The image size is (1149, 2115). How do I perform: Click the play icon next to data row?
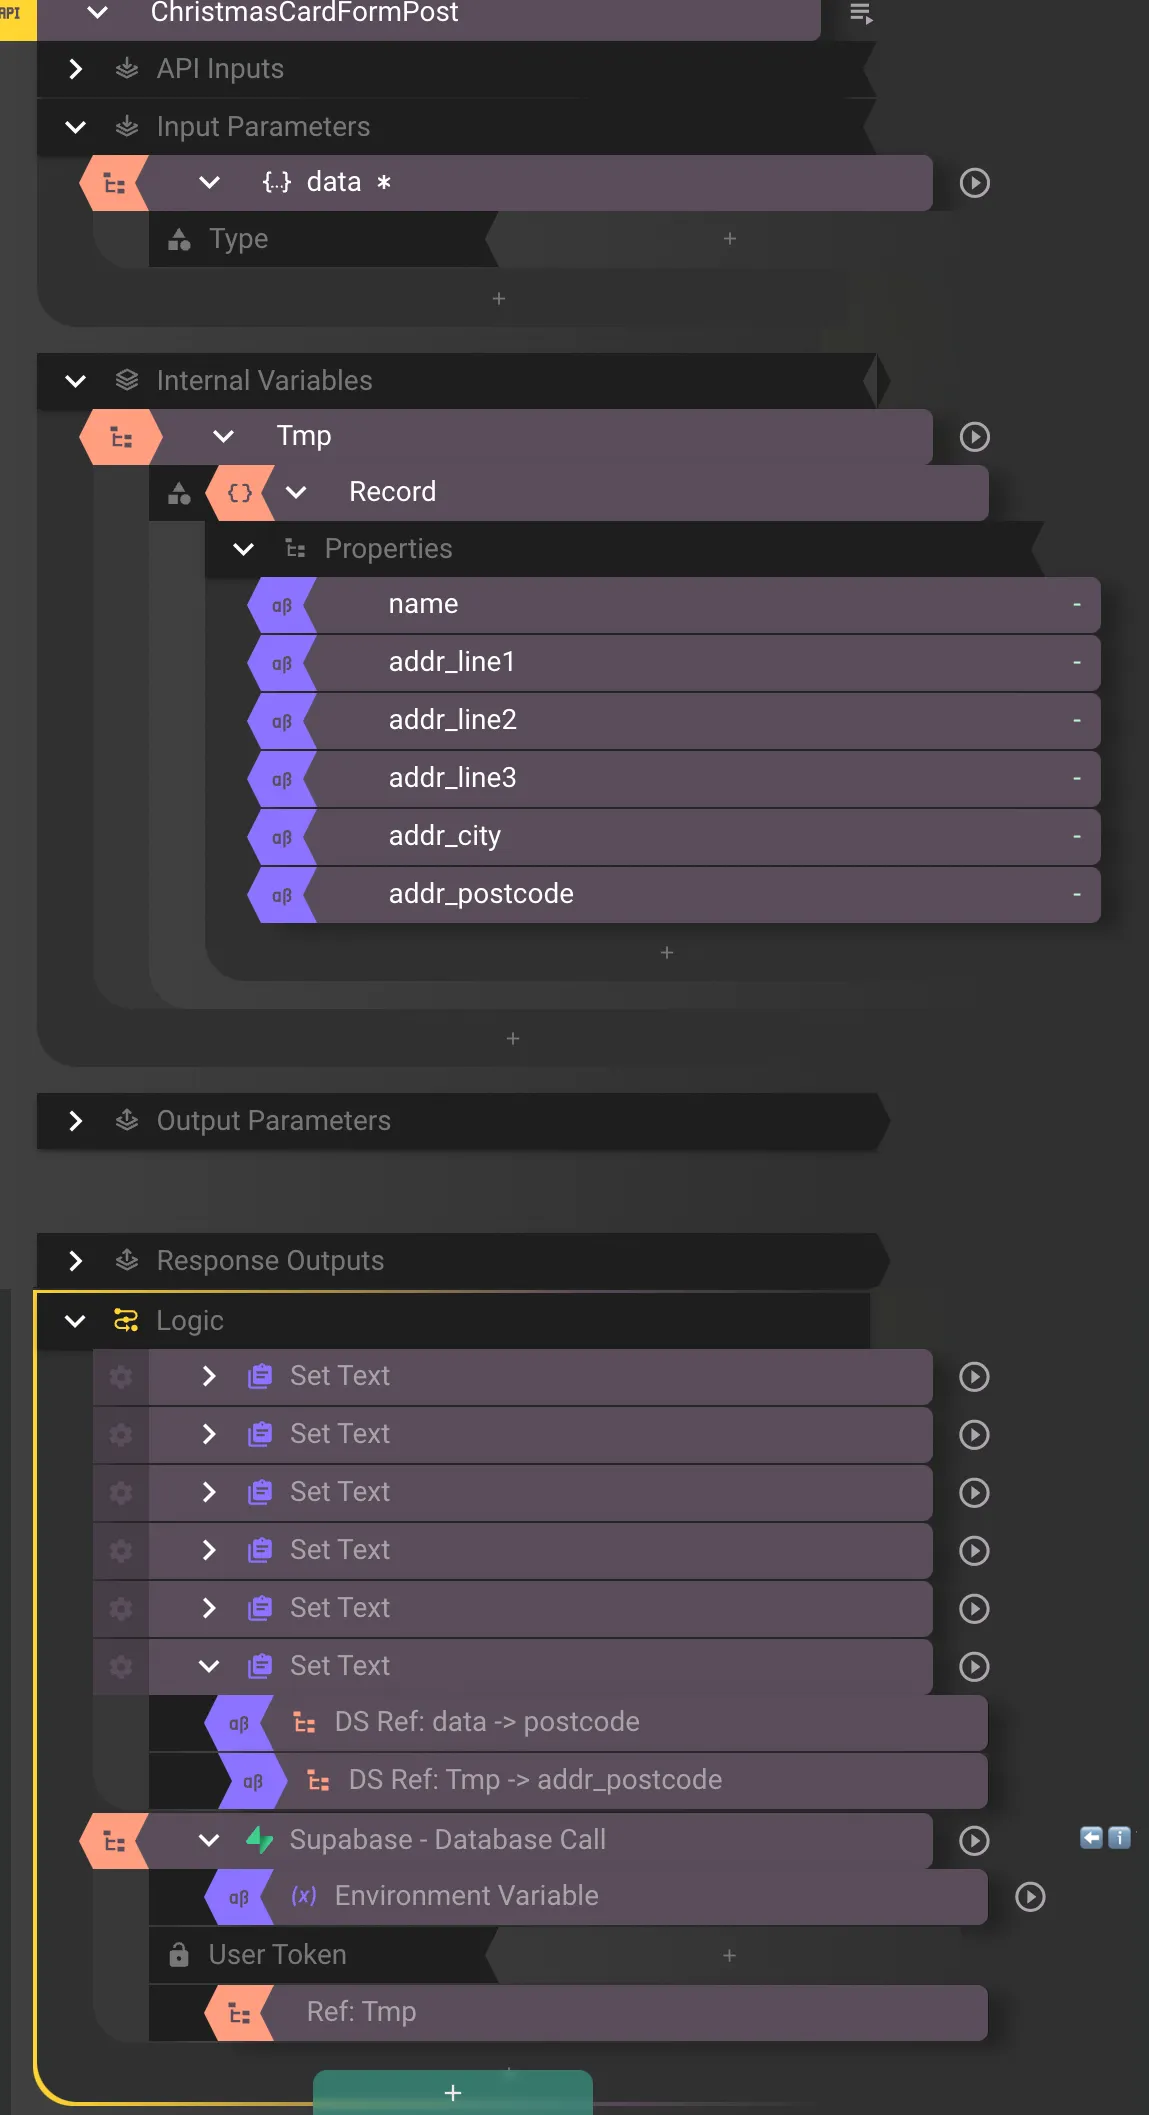click(974, 183)
